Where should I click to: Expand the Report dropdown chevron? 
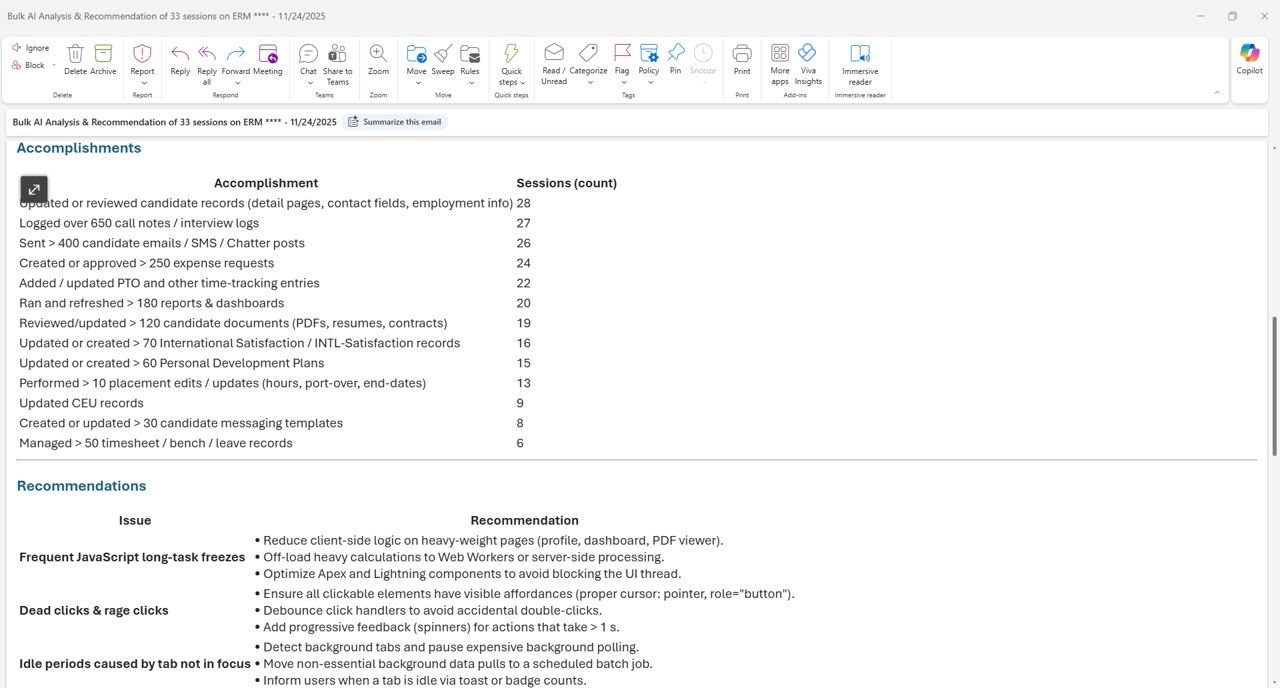(142, 83)
